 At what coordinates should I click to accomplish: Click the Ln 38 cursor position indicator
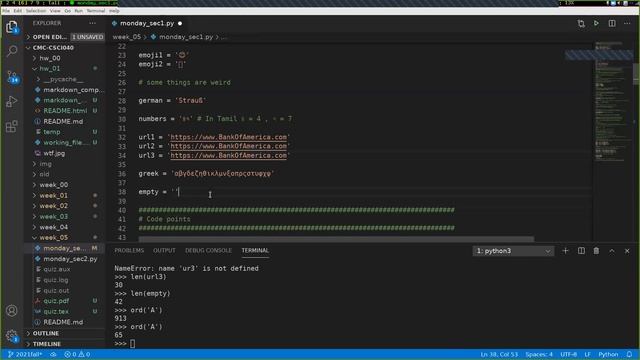(499, 354)
